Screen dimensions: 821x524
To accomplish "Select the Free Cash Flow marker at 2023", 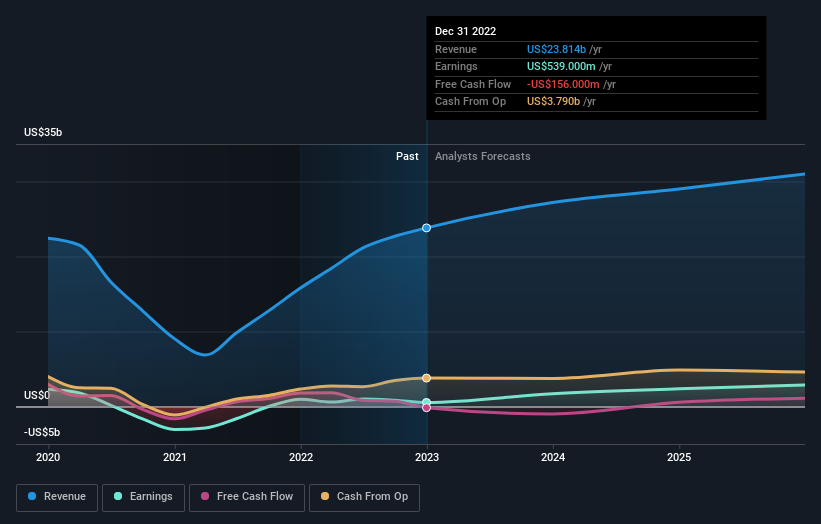I will point(426,408).
